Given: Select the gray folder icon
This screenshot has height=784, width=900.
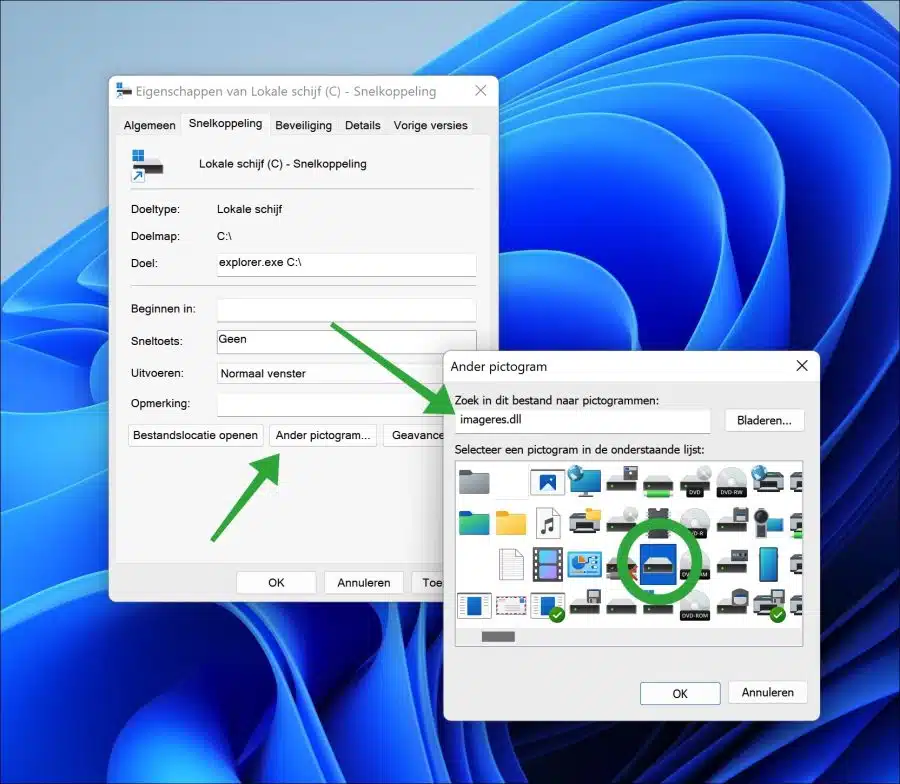Looking at the screenshot, I should pos(474,482).
